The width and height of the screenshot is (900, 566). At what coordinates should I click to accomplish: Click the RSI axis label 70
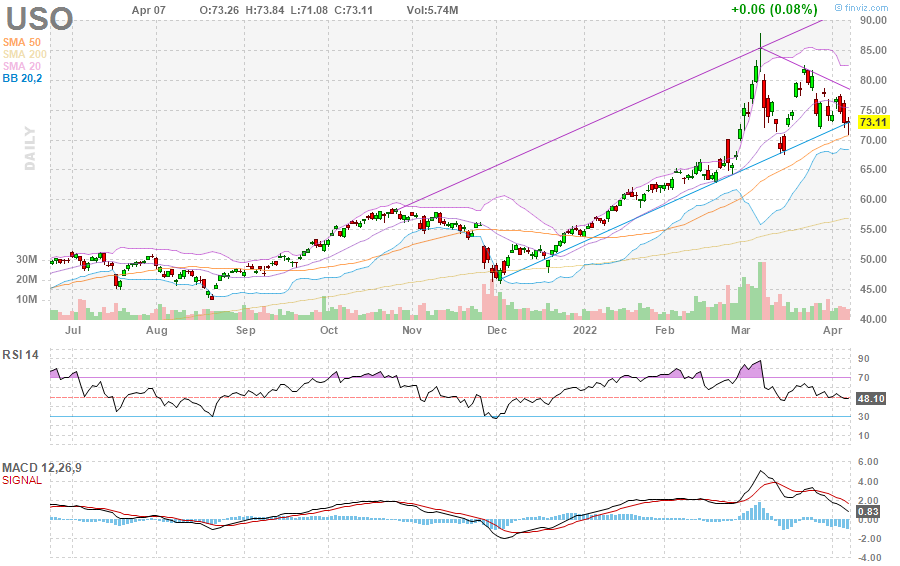coord(863,378)
